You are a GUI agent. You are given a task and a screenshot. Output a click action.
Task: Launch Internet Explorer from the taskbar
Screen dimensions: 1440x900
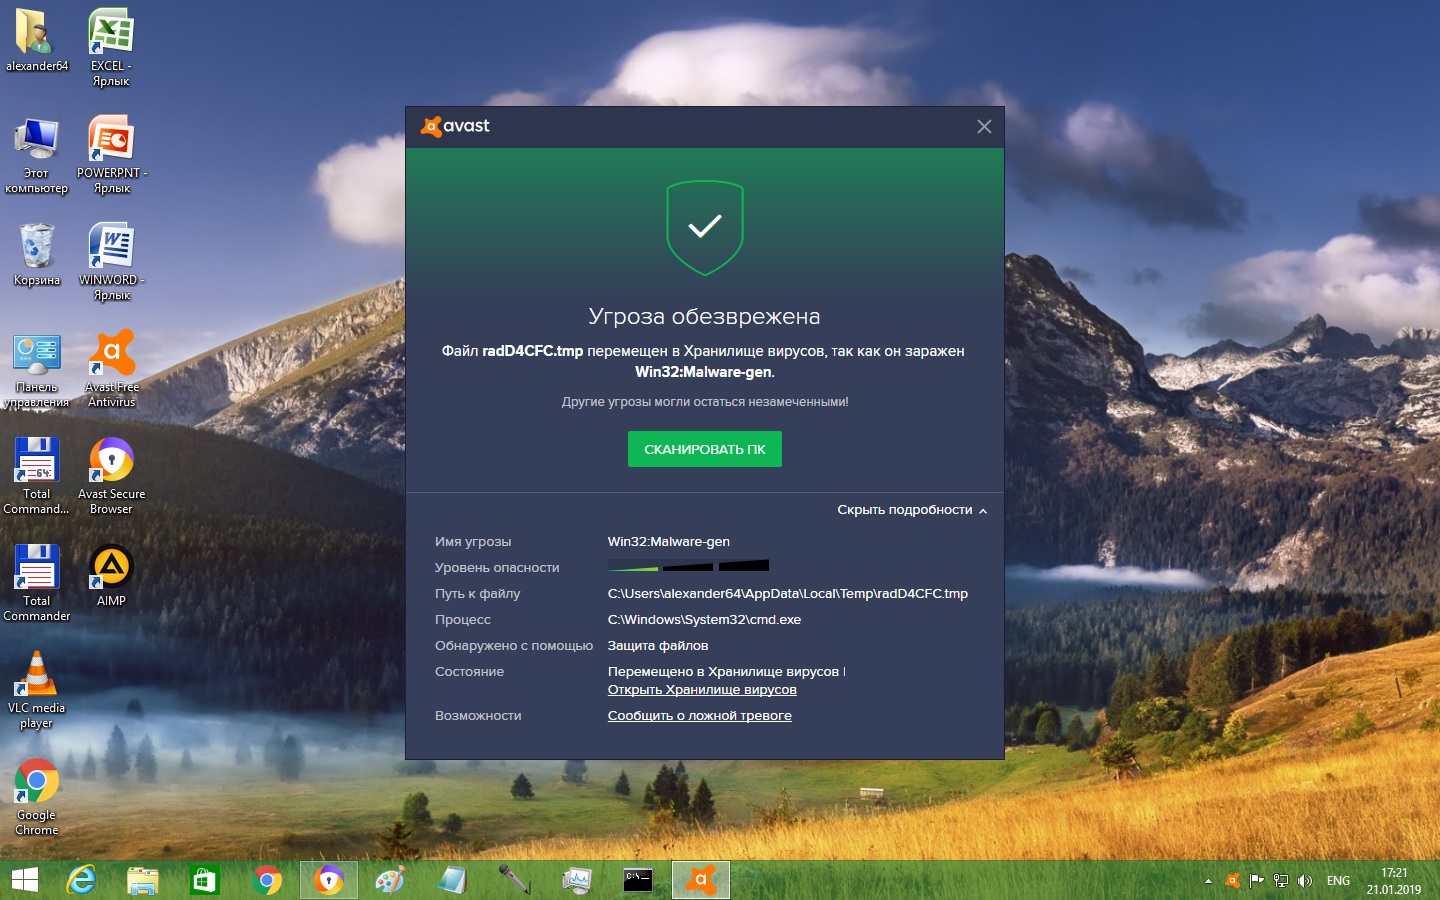(81, 880)
